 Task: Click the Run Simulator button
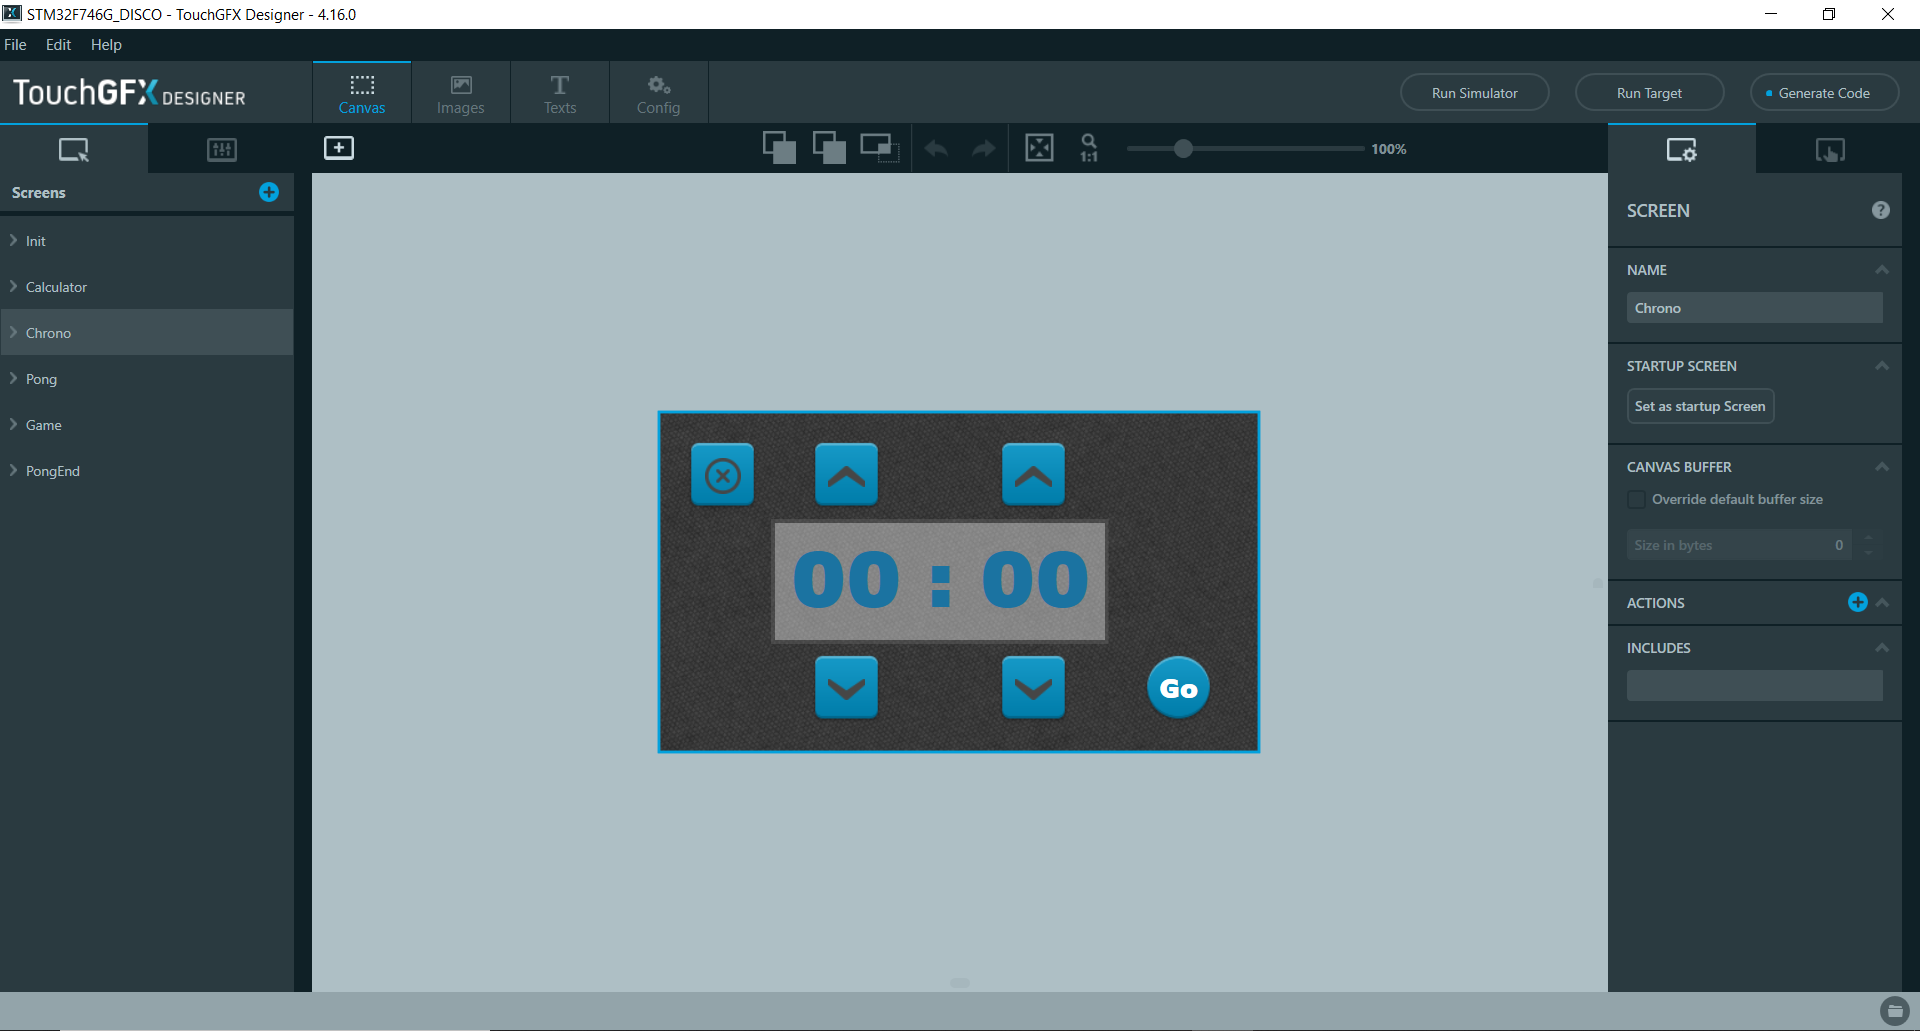click(x=1474, y=93)
